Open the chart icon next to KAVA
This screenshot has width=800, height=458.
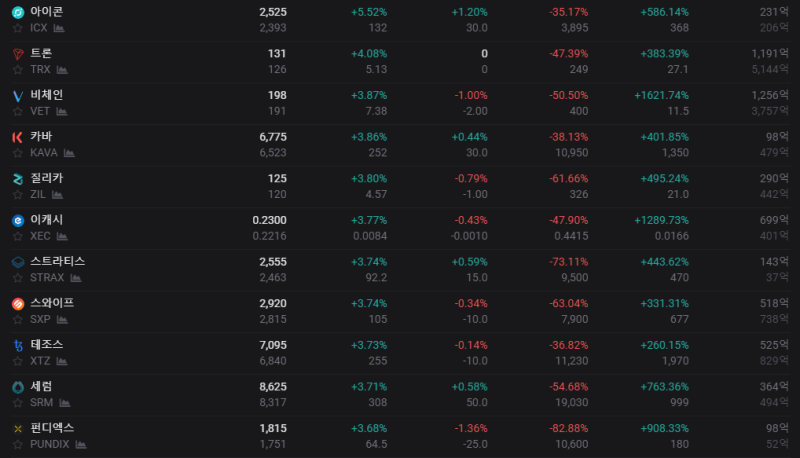[69, 153]
